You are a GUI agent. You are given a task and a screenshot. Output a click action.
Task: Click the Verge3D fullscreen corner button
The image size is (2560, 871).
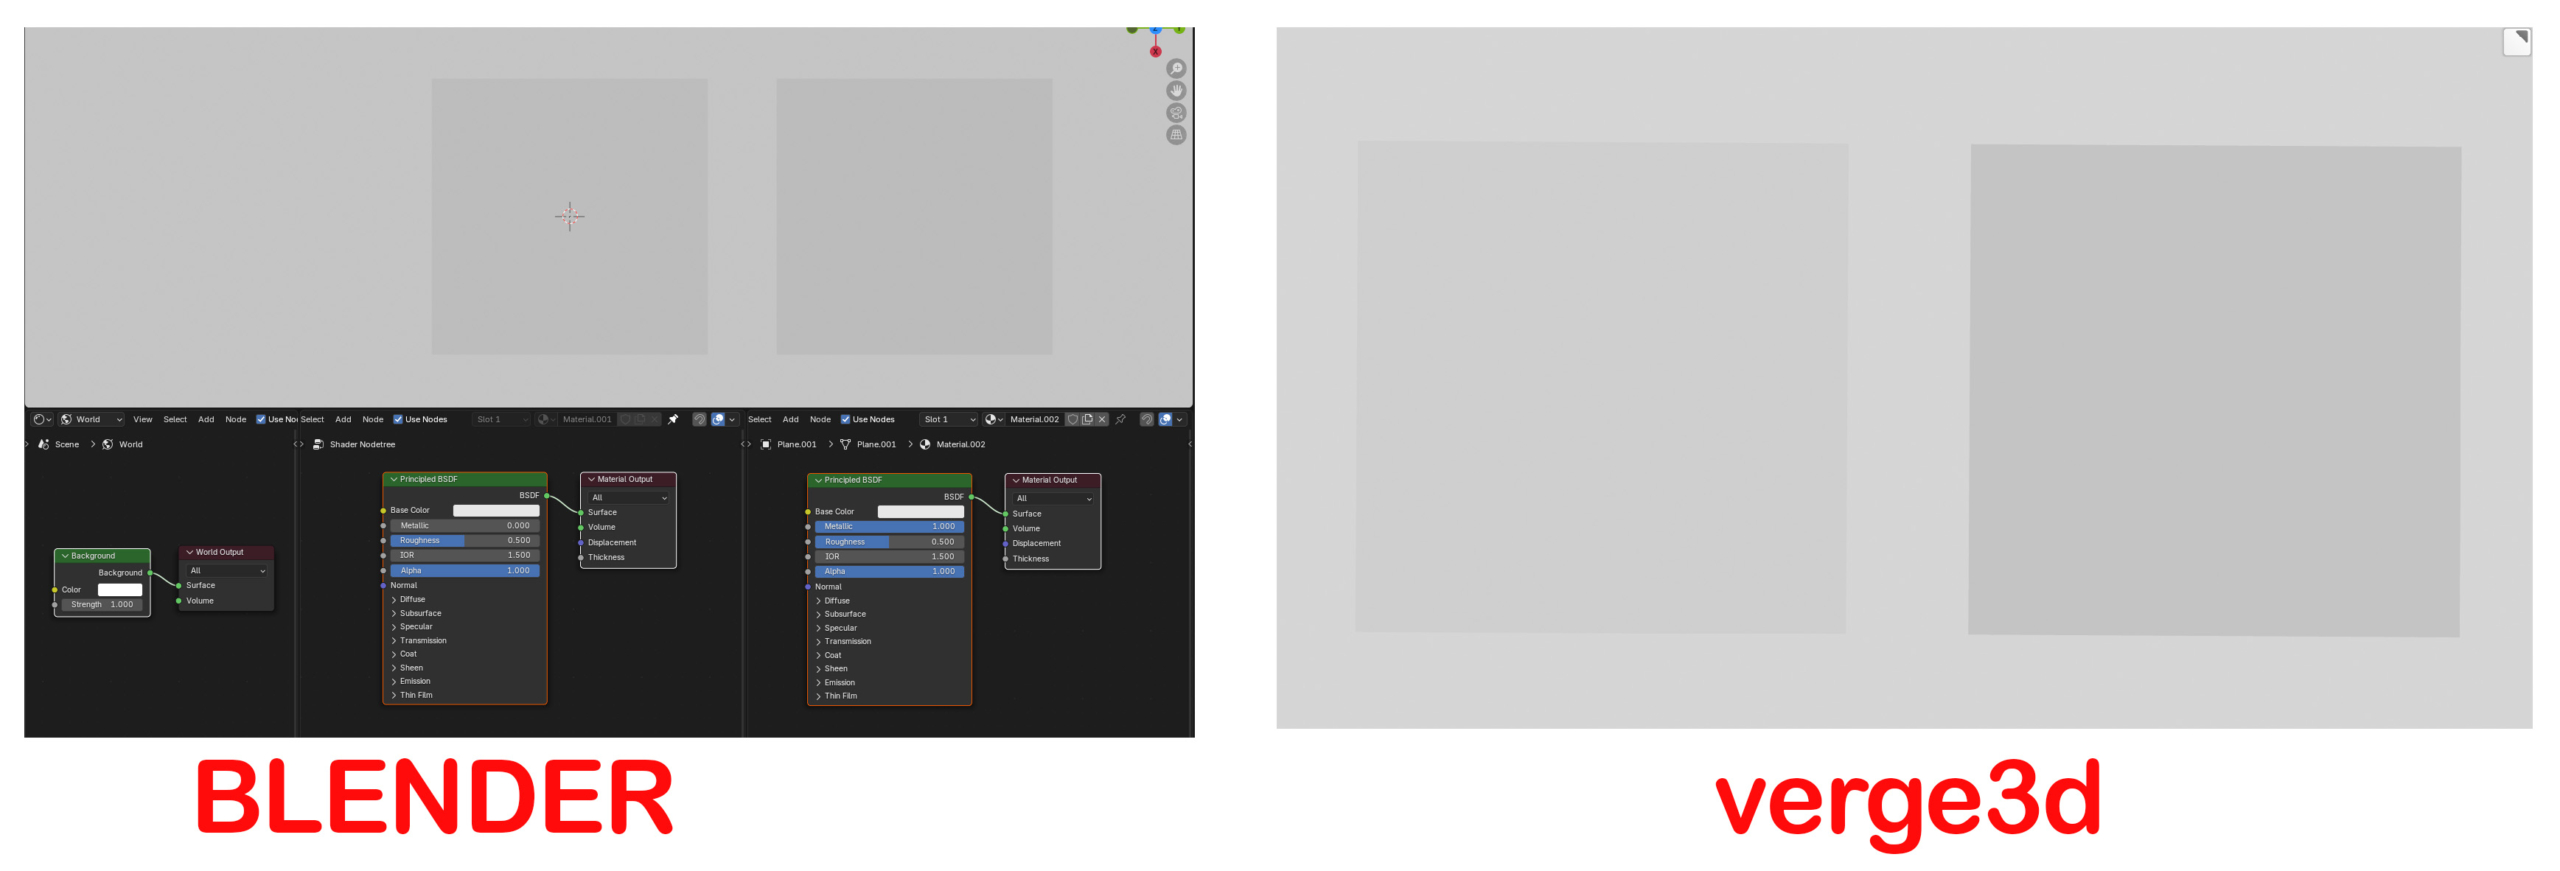[x=2517, y=41]
